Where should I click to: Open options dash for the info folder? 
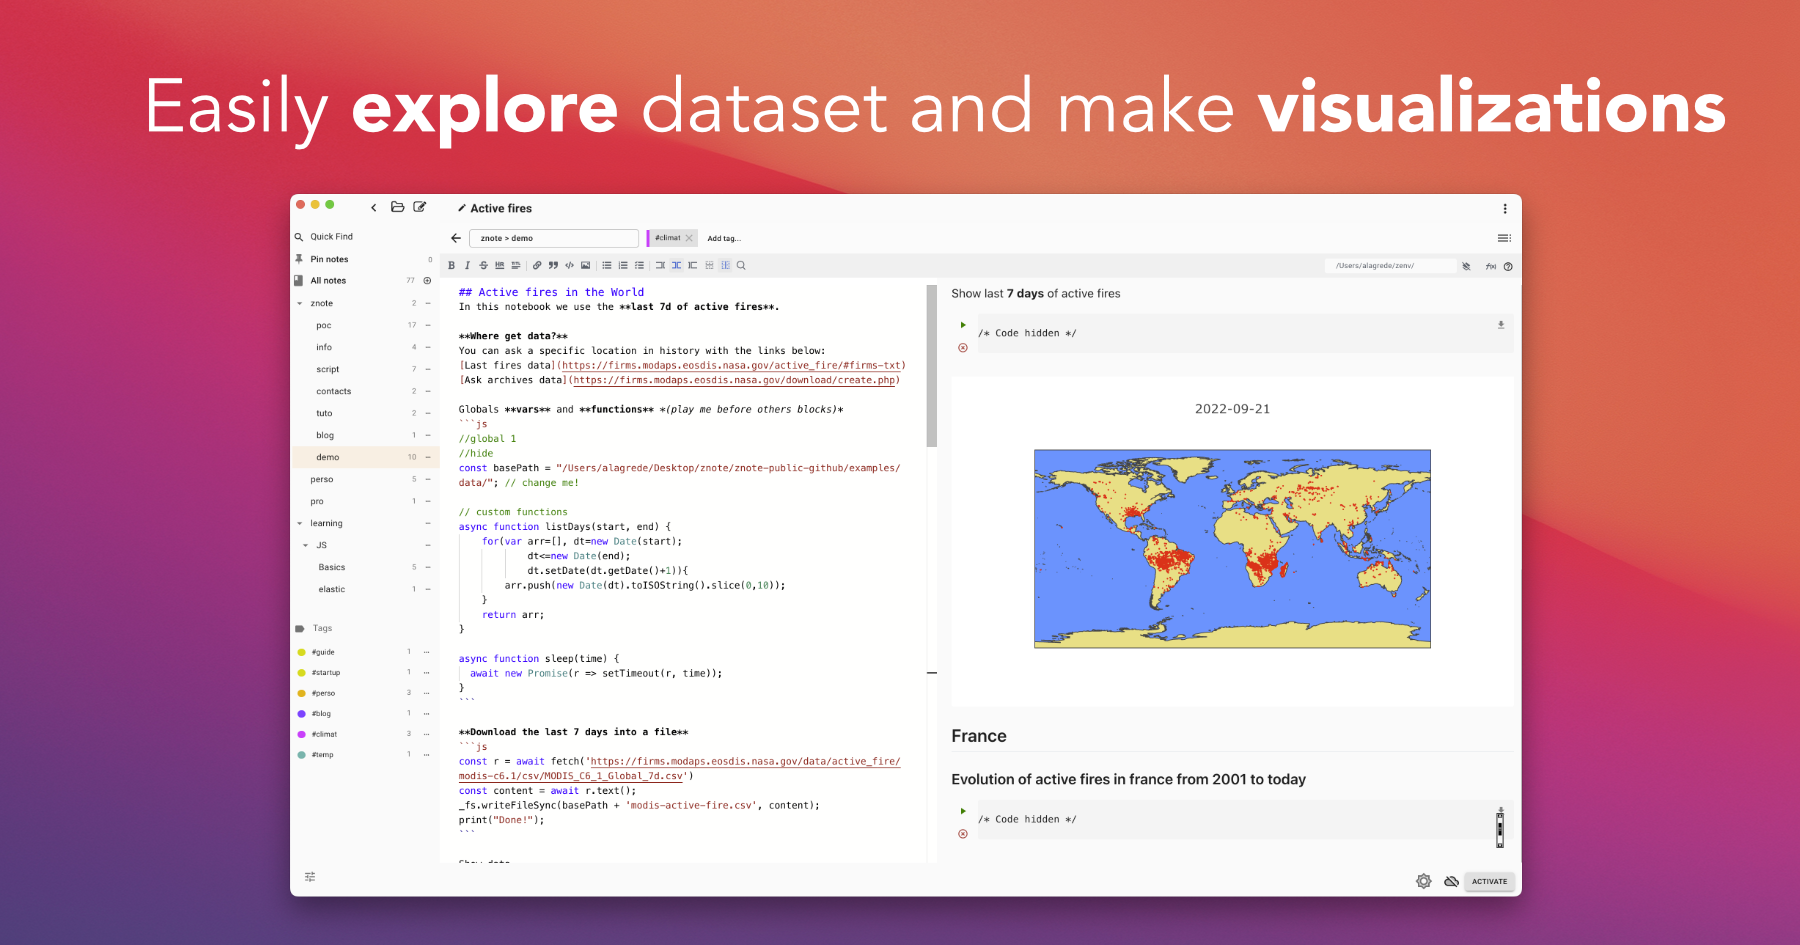[x=428, y=347]
